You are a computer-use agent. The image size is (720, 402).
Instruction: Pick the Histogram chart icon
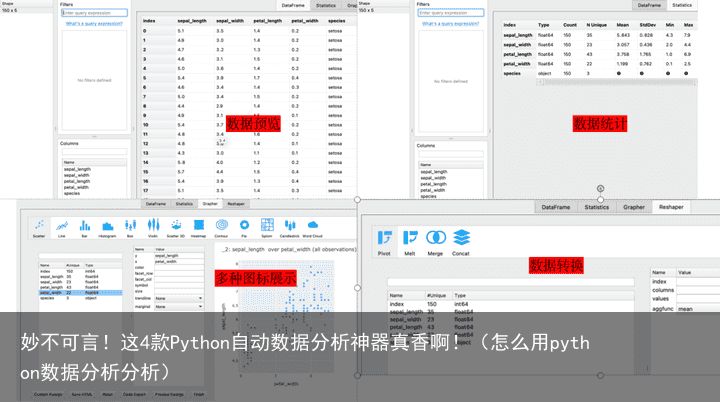(107, 226)
